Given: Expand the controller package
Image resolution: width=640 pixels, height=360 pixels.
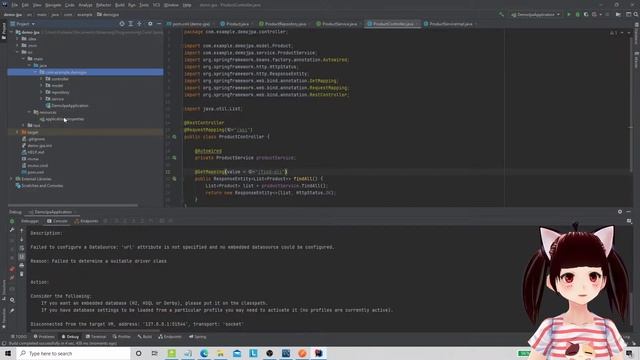Looking at the screenshot, I should coord(42,79).
